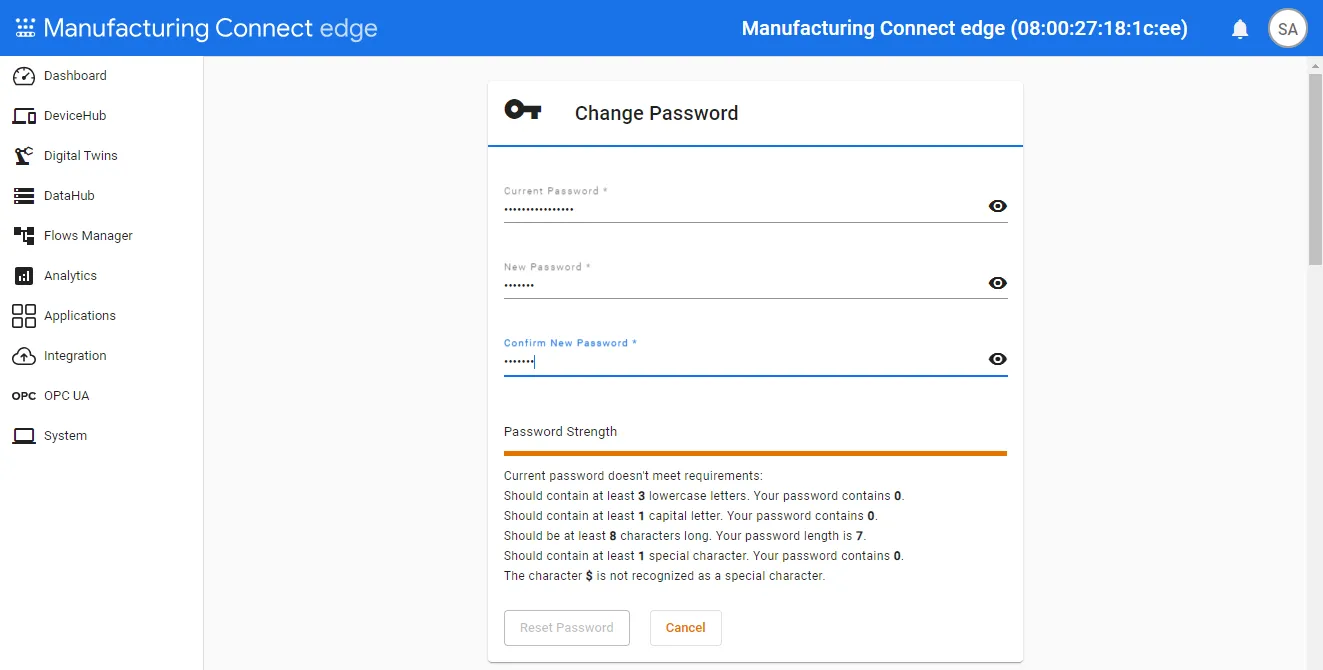Click the key icon in Change Password header
The image size is (1323, 670).
pos(523,110)
